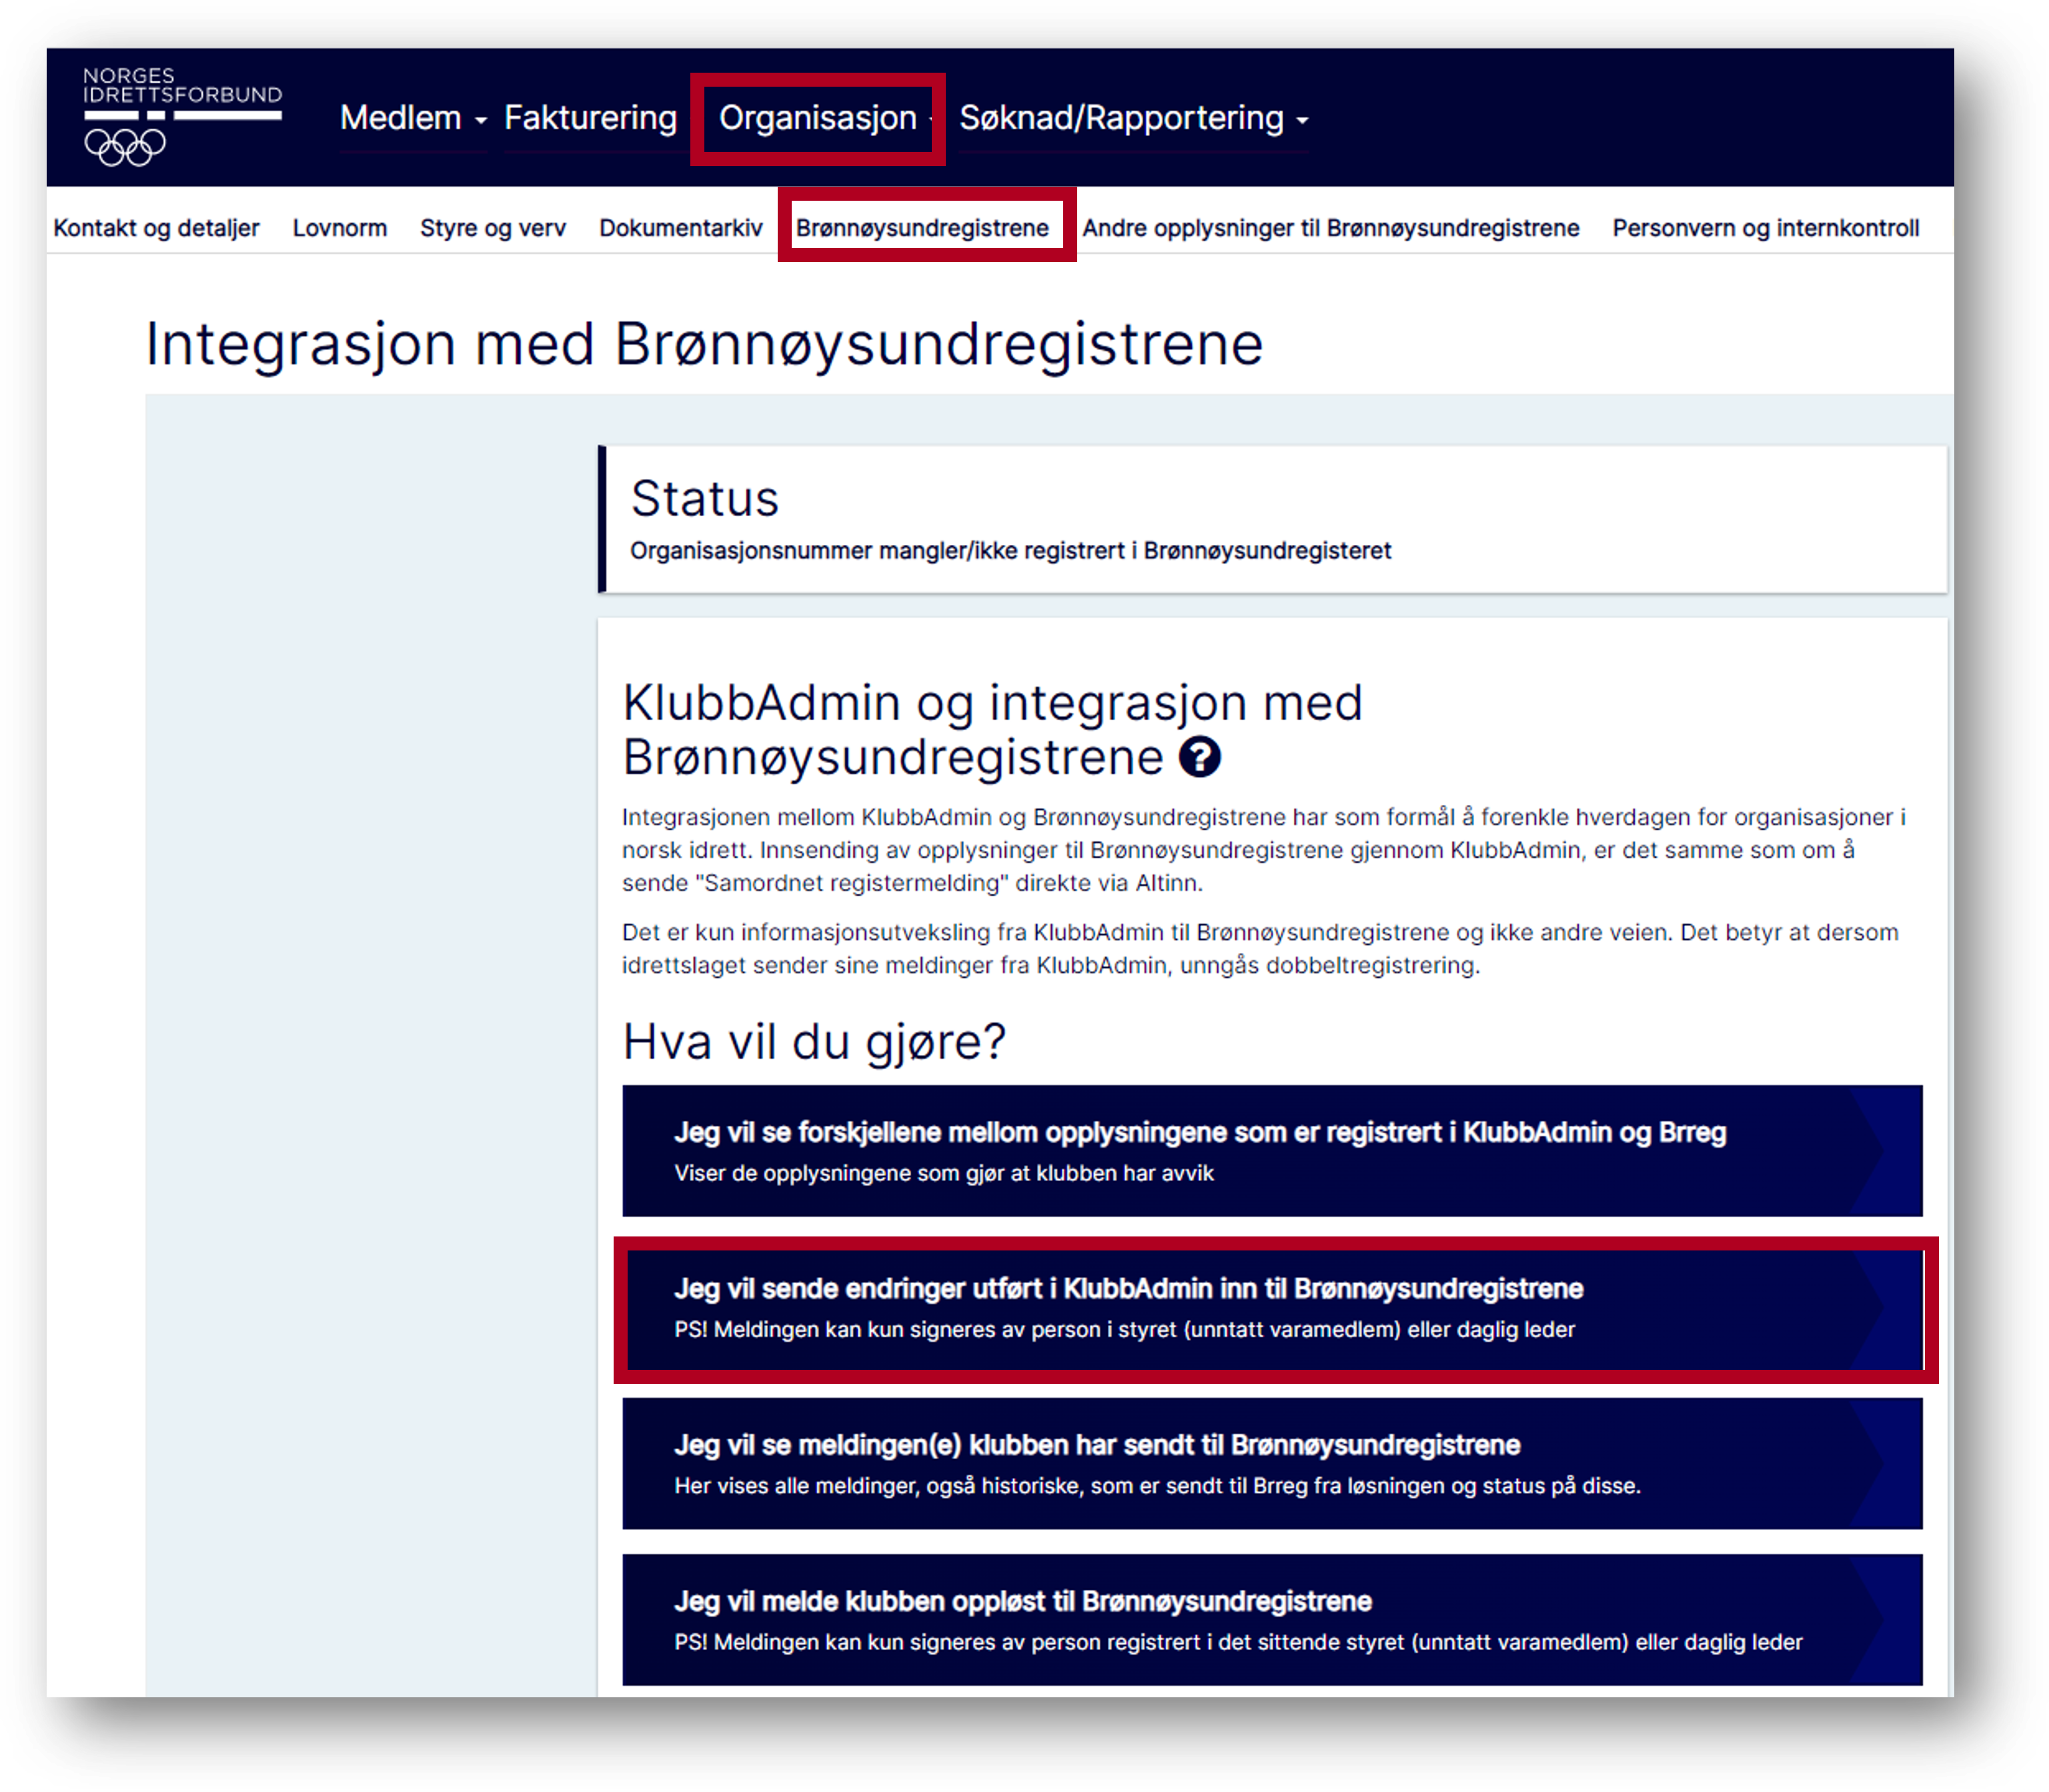Click 'Integrasjon med Brønnøysundregistrene' page title
Image resolution: width=2049 pixels, height=1792 pixels.
pyautogui.click(x=704, y=345)
